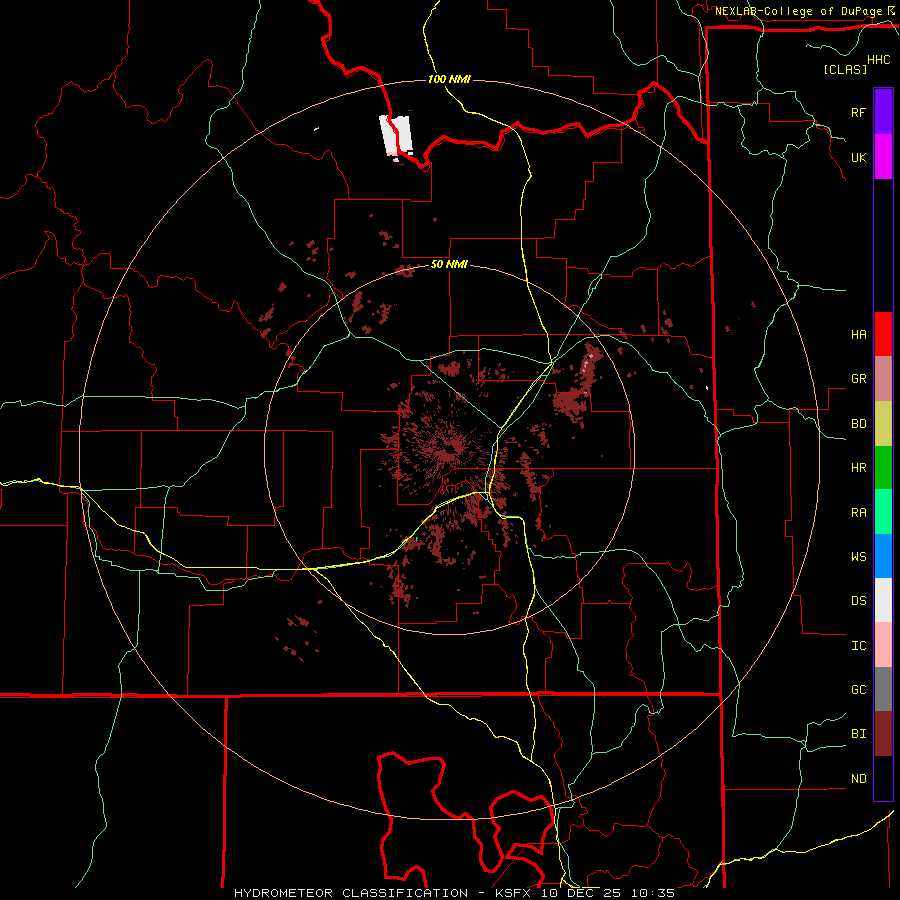
Task: Select the BD yellow legend swatch
Action: [883, 424]
